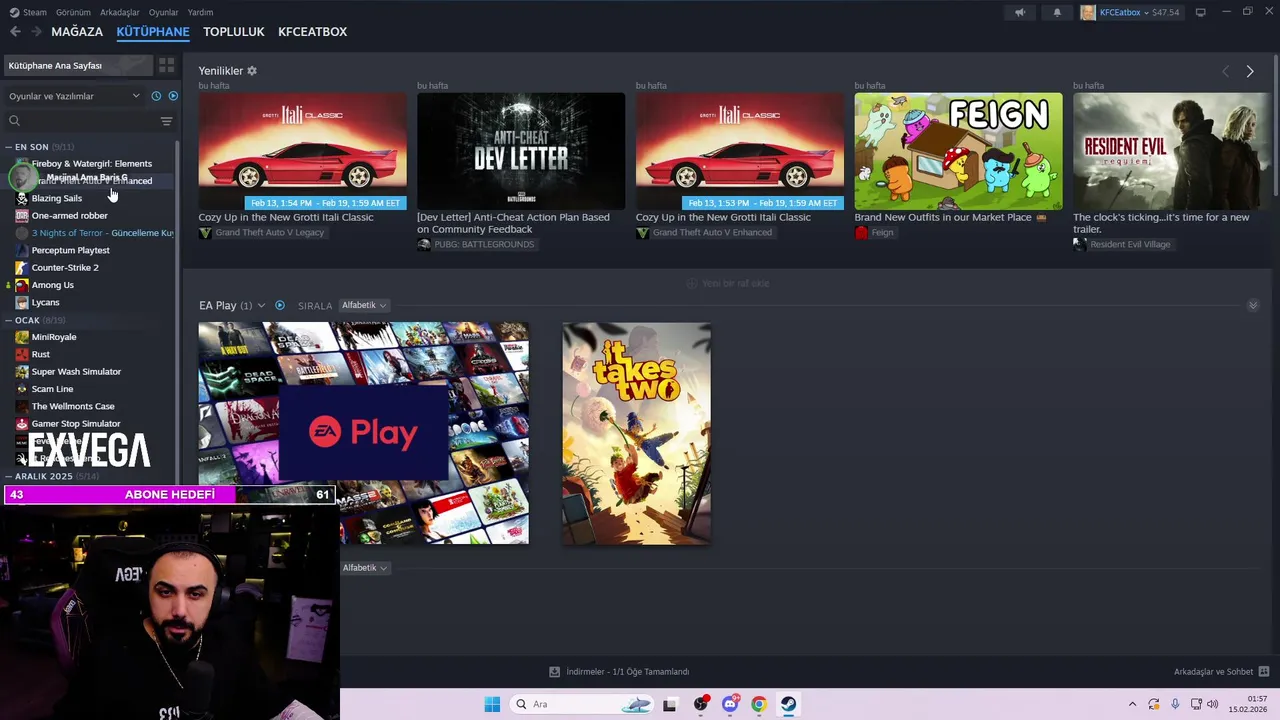1280x720 pixels.
Task: Switch to TOPLULUK tab
Action: coord(234,32)
